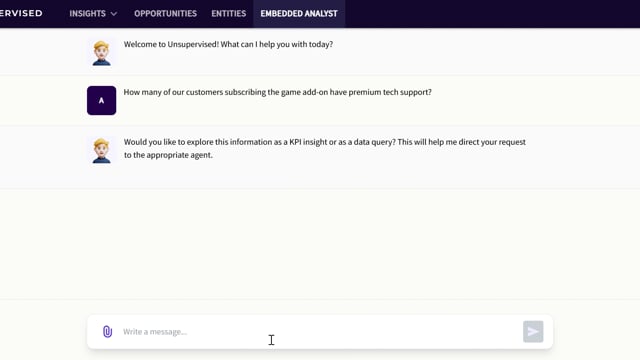Focus the Write a message input field
640x360 pixels.
tap(320, 331)
